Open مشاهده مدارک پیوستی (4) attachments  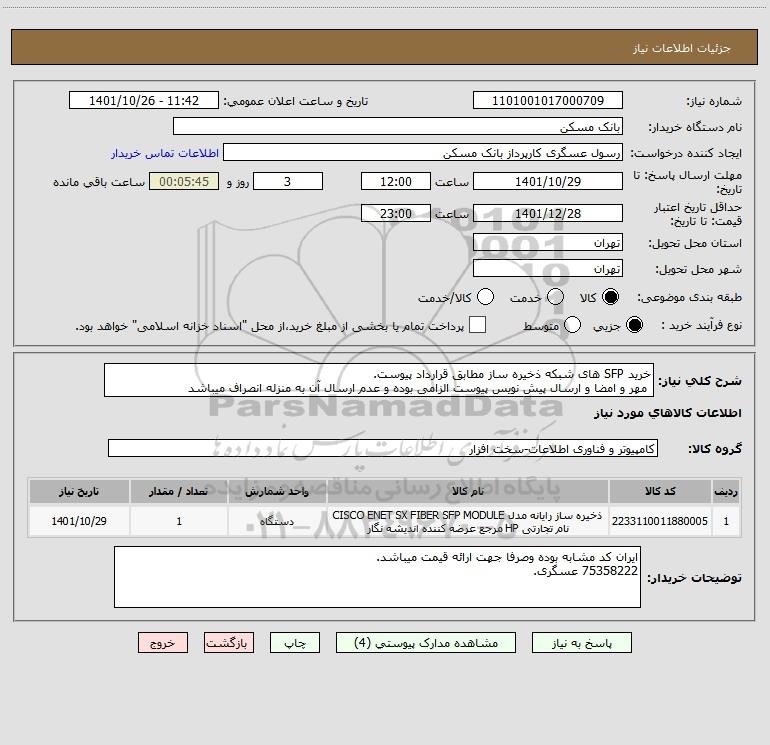426,643
